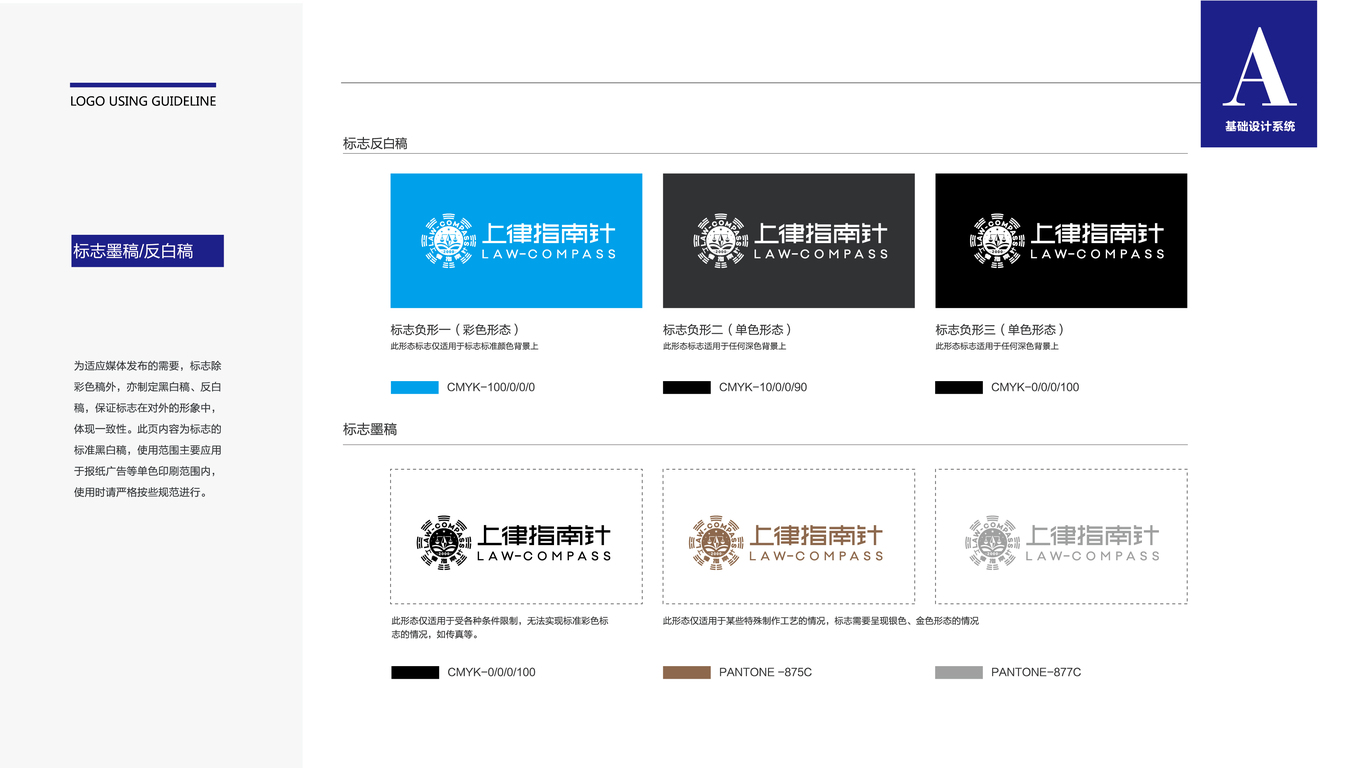Viewport: 1366px width, 768px height.
Task: Click the text PANTONE-877C
Action: [1036, 672]
